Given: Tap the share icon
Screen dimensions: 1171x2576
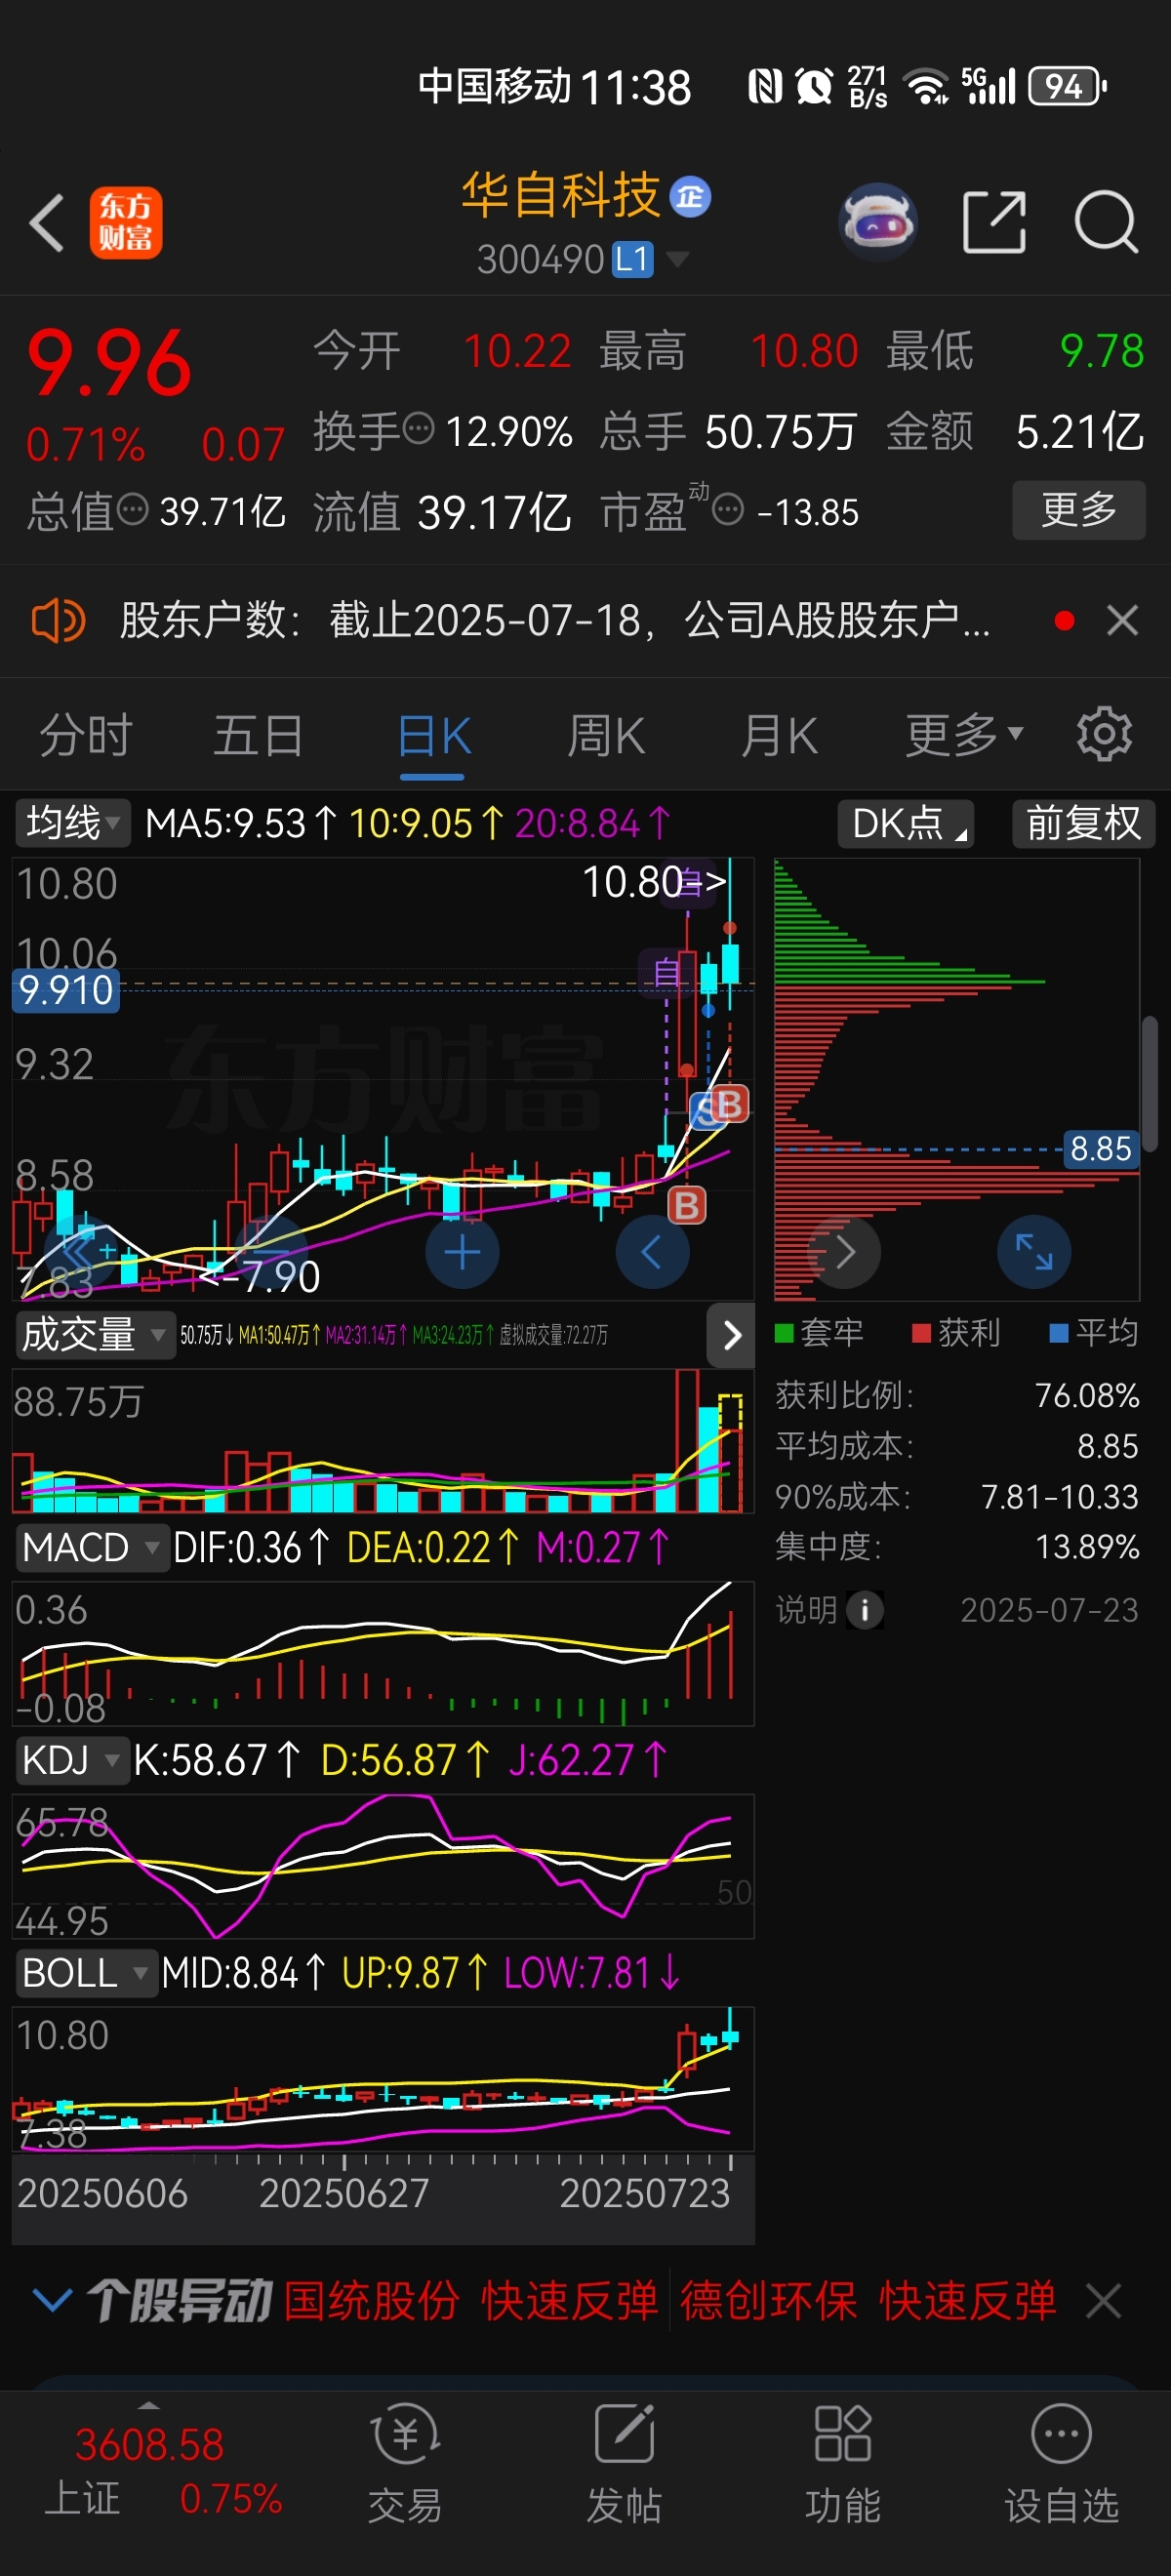Looking at the screenshot, I should click(x=994, y=221).
